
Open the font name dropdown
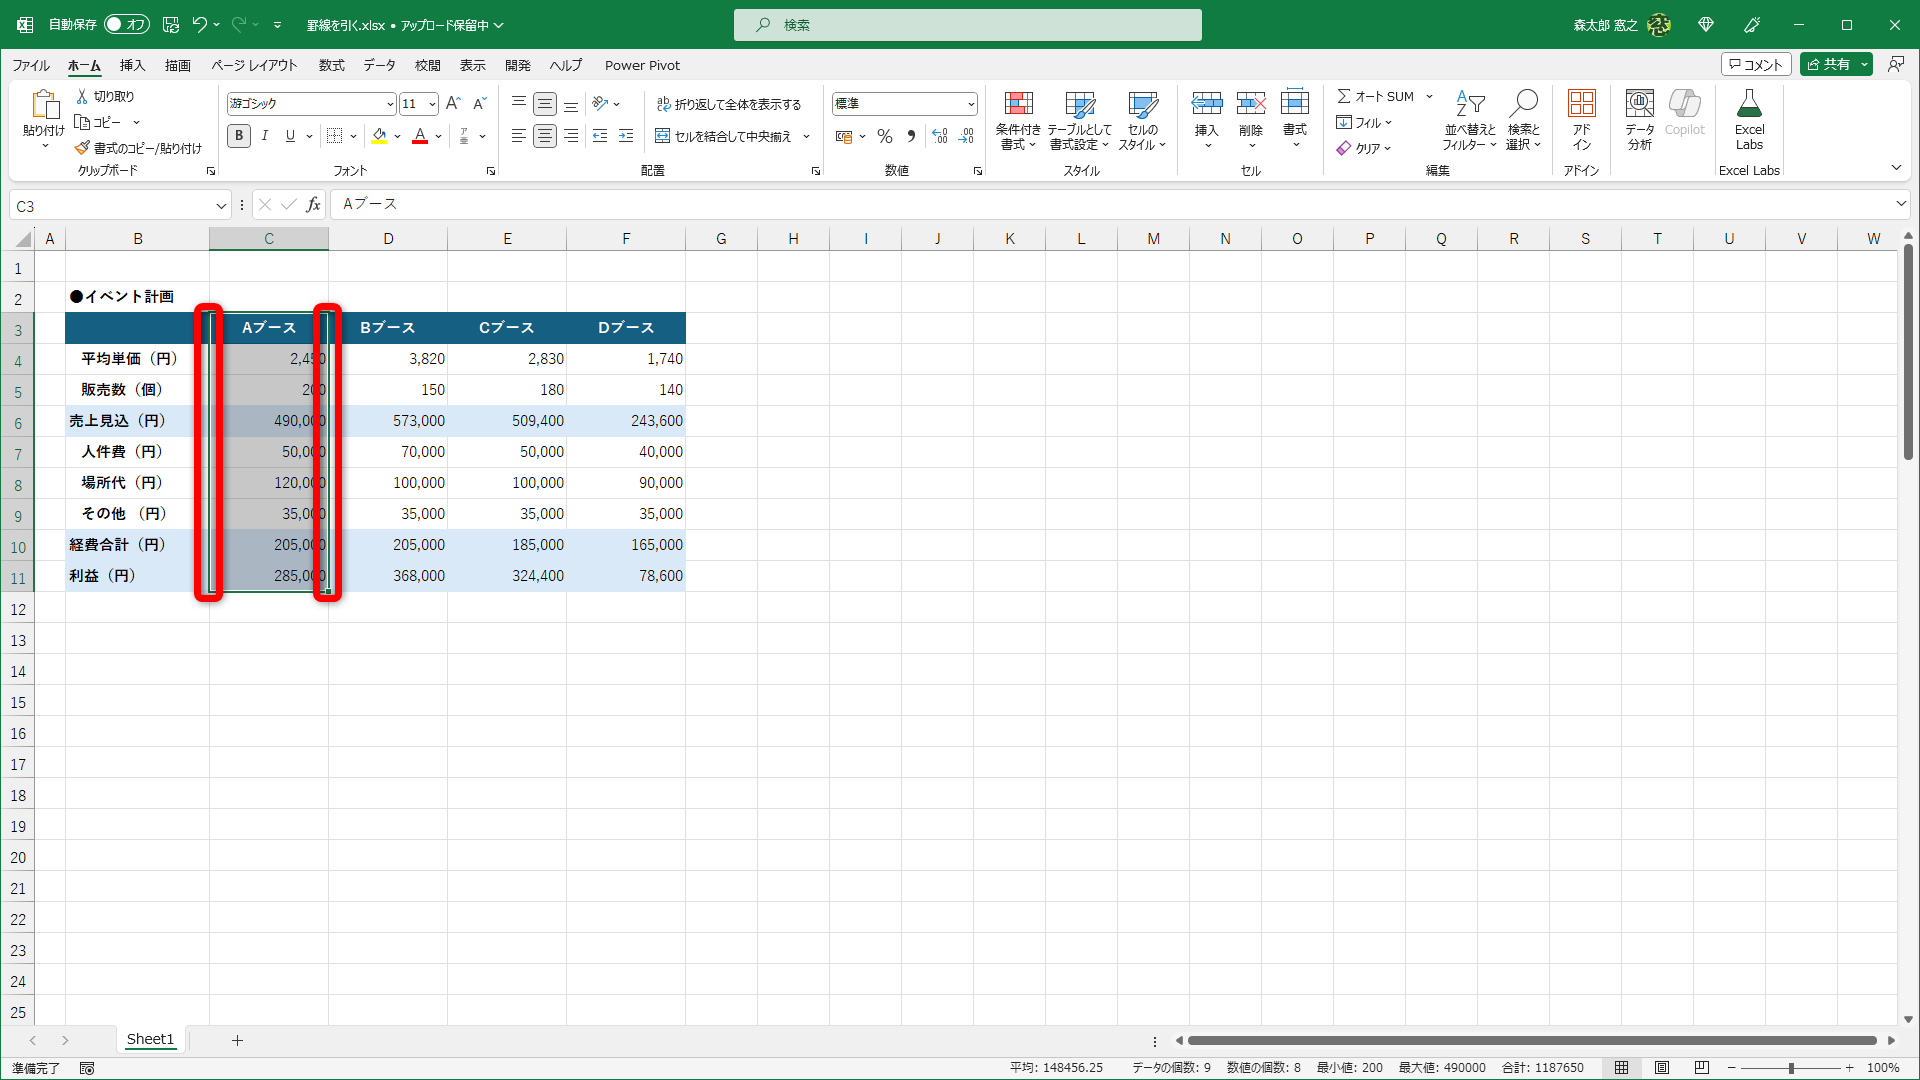click(x=390, y=104)
